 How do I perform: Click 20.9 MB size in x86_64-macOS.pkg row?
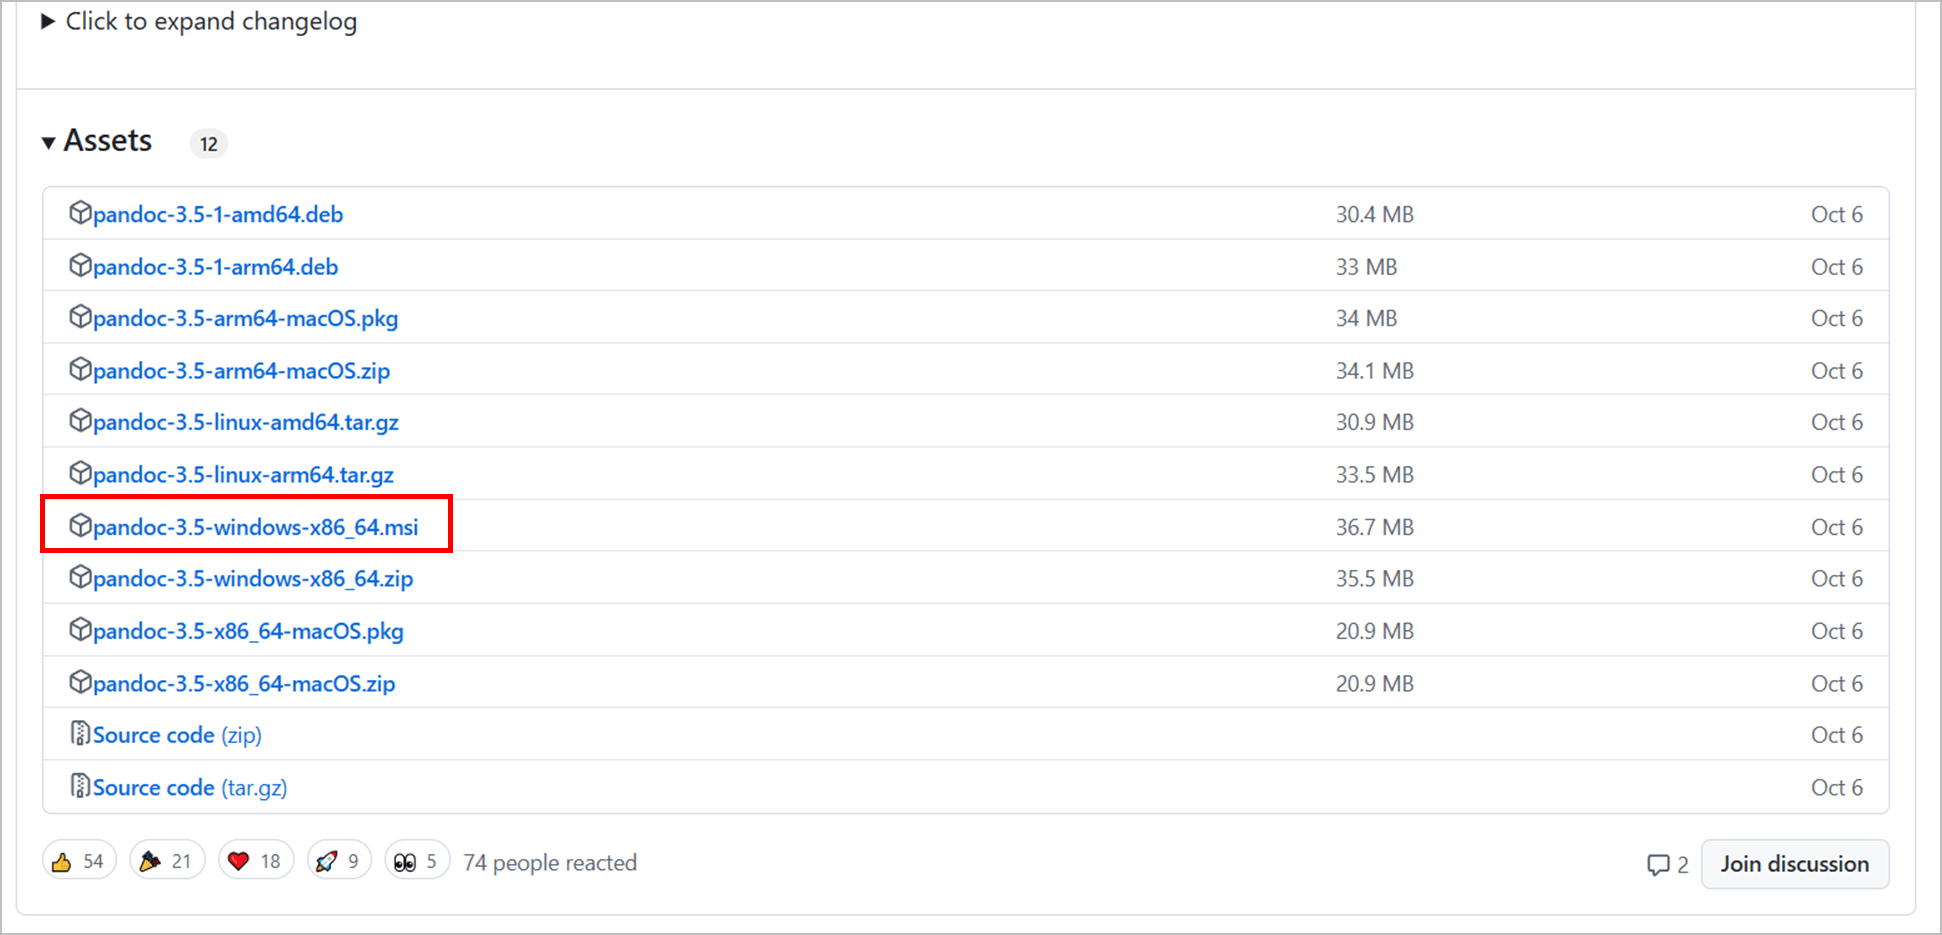(1375, 632)
